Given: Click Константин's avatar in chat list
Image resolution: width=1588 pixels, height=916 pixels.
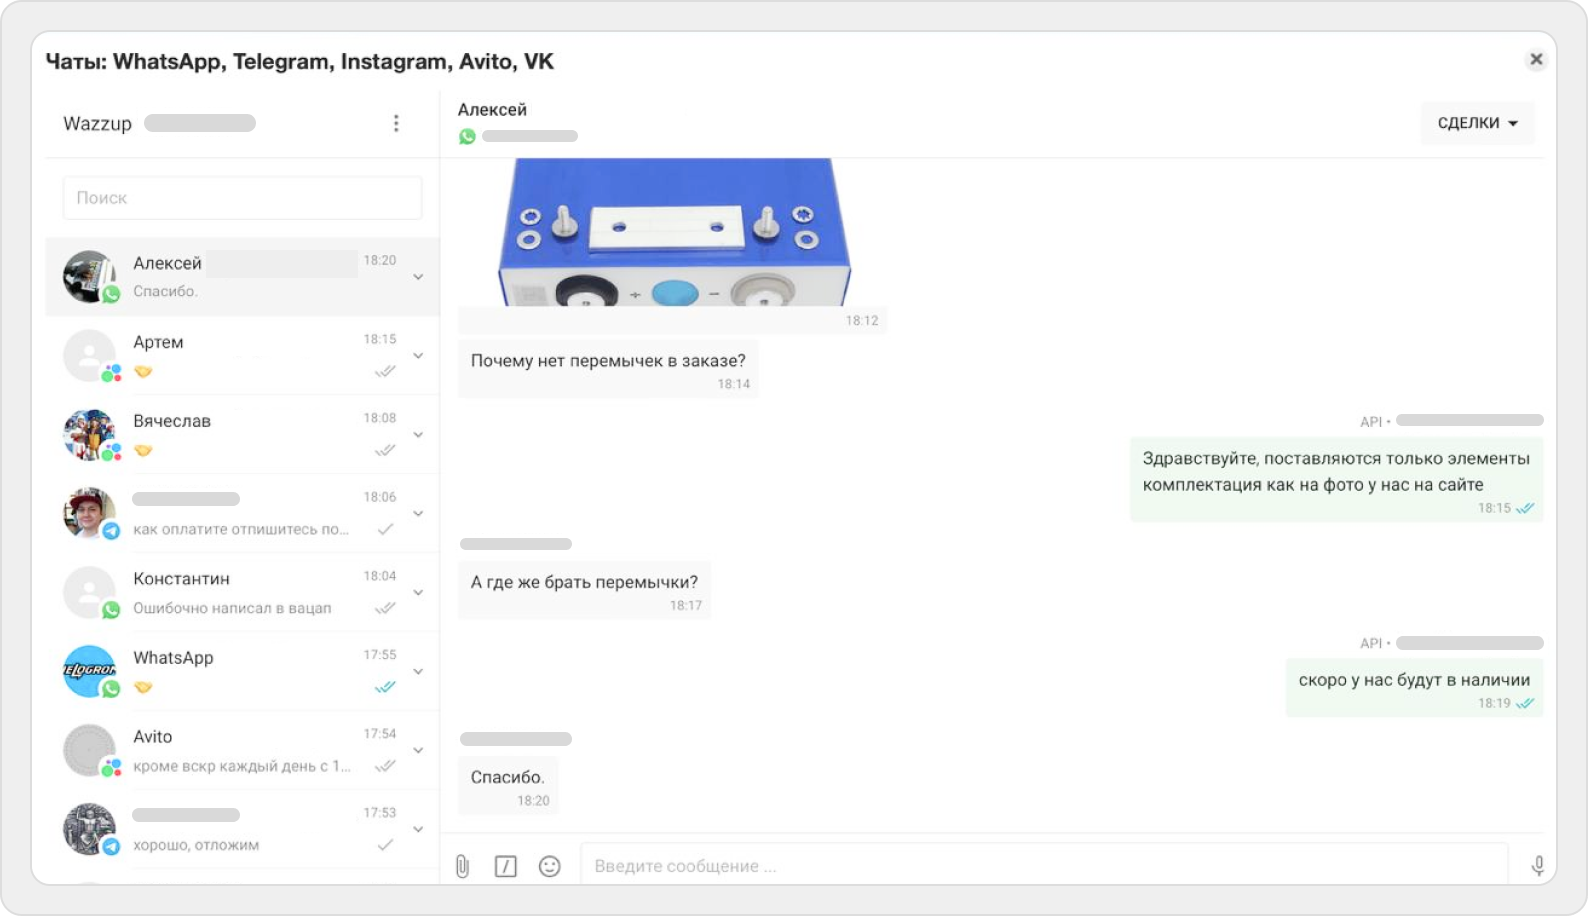Looking at the screenshot, I should click(x=90, y=593).
